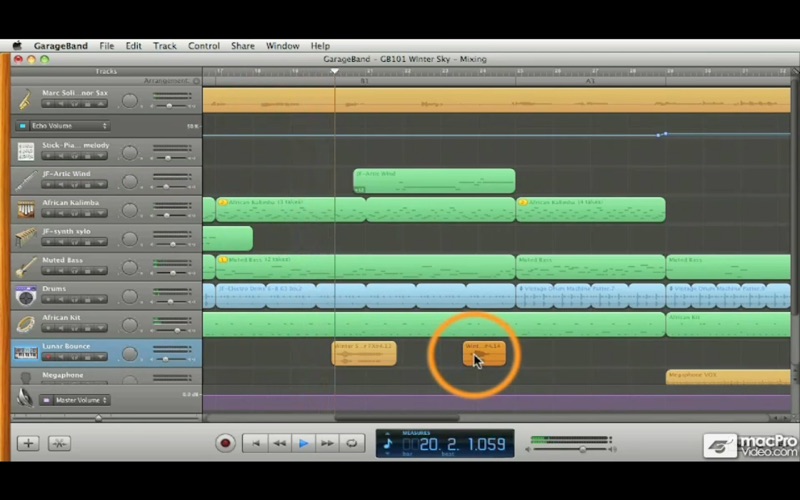This screenshot has width=800, height=500.
Task: Toggle the cycle loop button
Action: coord(351,443)
